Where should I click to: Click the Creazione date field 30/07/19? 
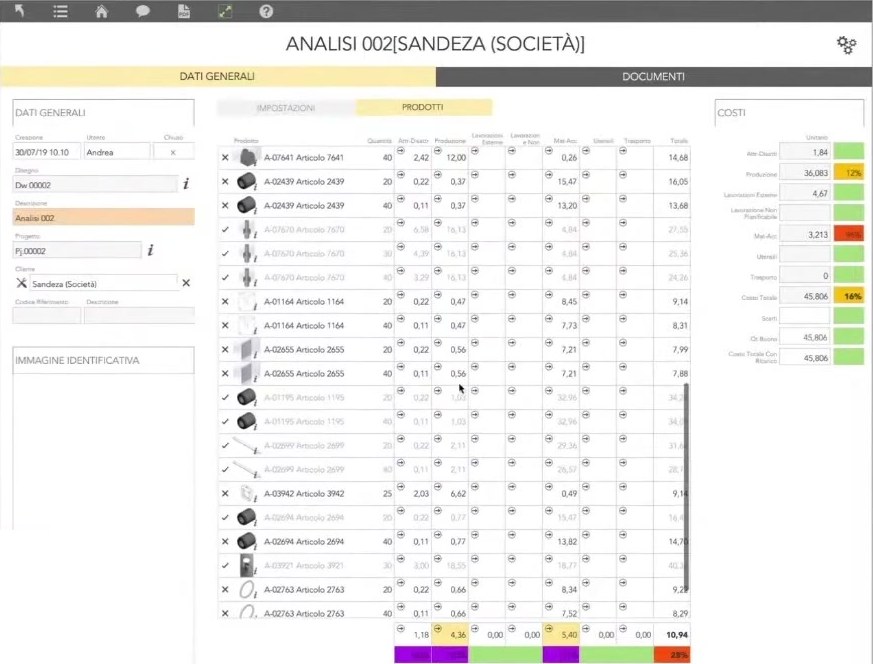[47, 152]
